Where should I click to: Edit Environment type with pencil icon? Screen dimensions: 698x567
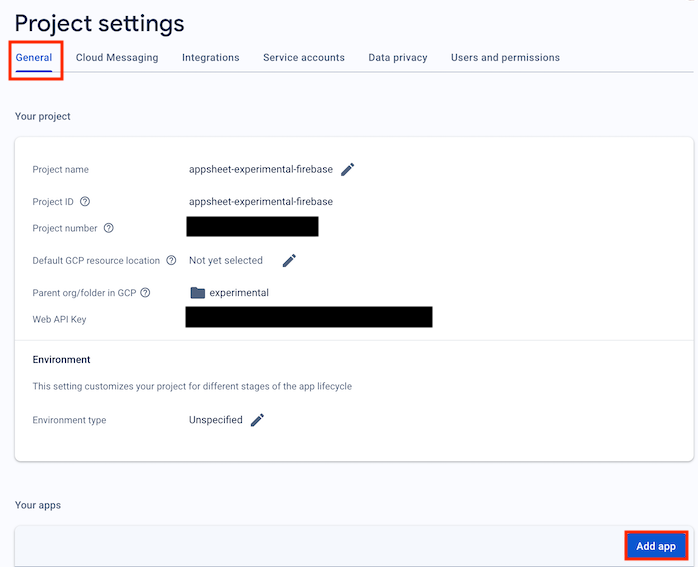257,420
